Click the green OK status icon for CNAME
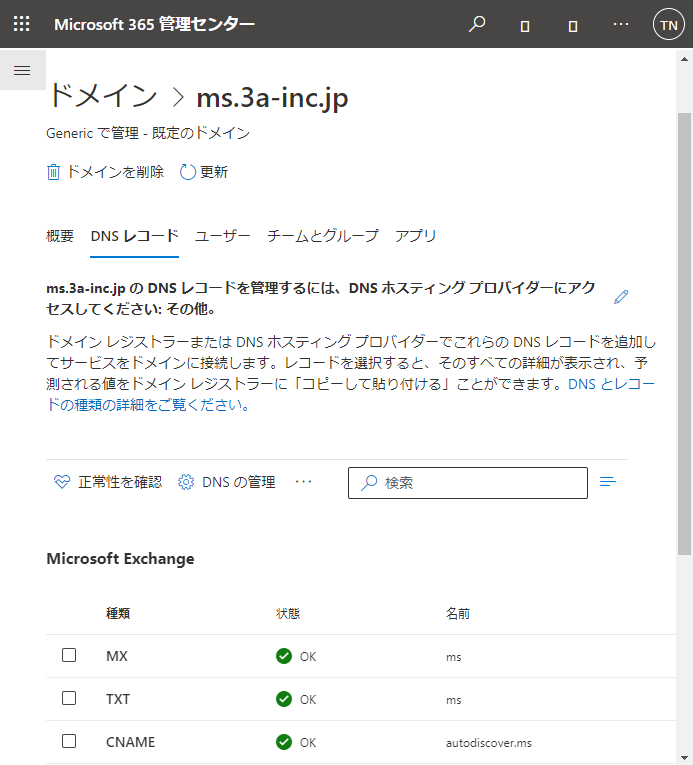The width and height of the screenshot is (693, 765). (x=284, y=742)
